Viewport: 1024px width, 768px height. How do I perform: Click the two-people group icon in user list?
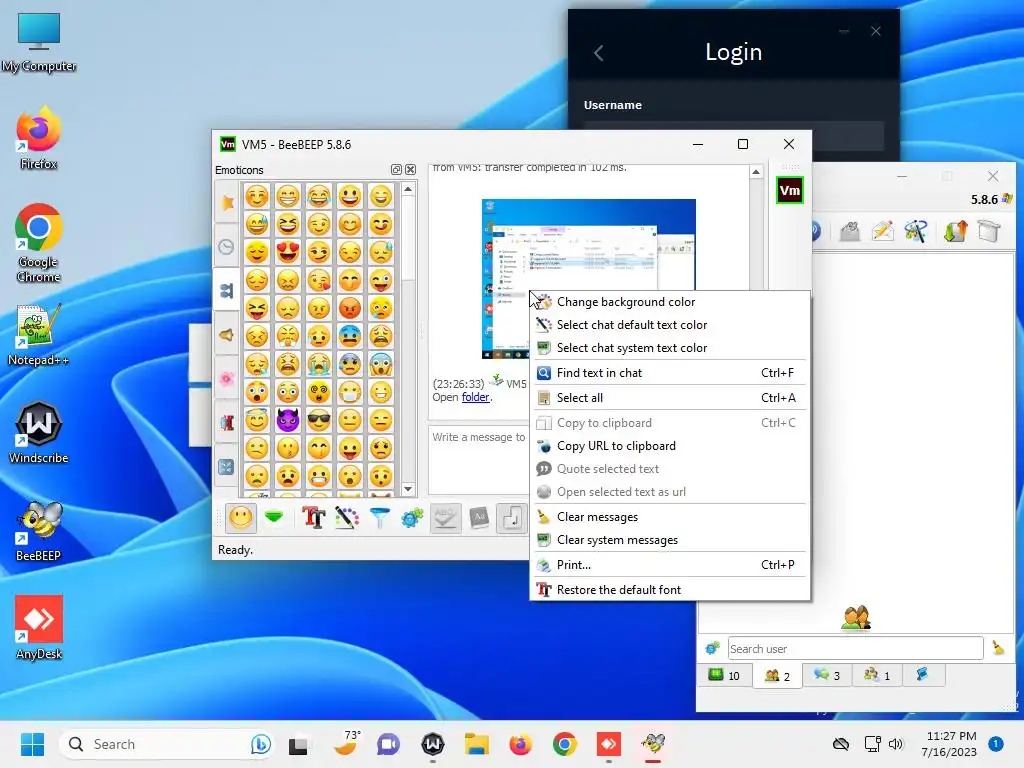(856, 618)
